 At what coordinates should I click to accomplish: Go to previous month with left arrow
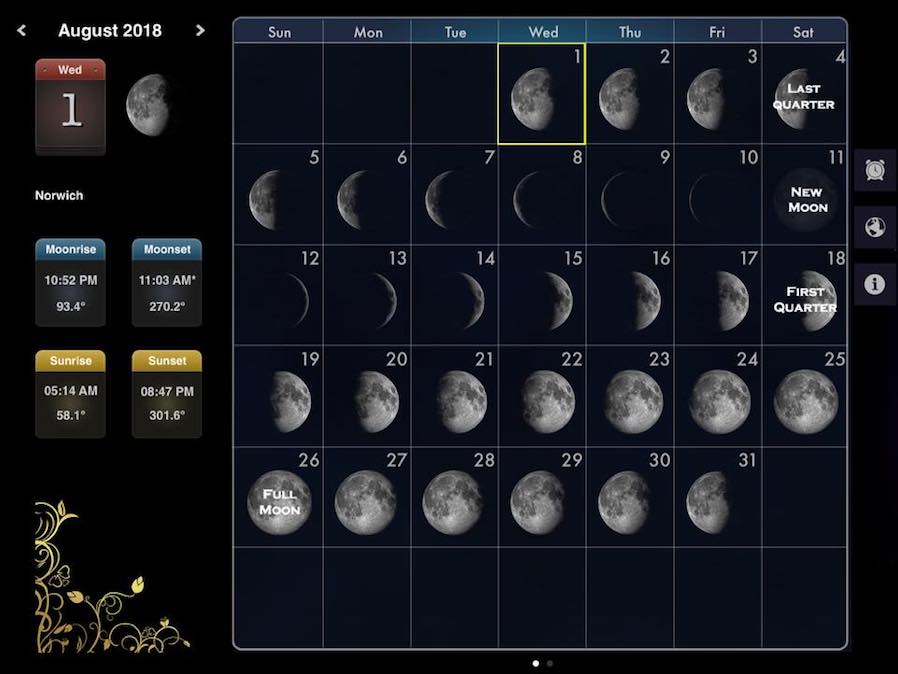pos(22,30)
